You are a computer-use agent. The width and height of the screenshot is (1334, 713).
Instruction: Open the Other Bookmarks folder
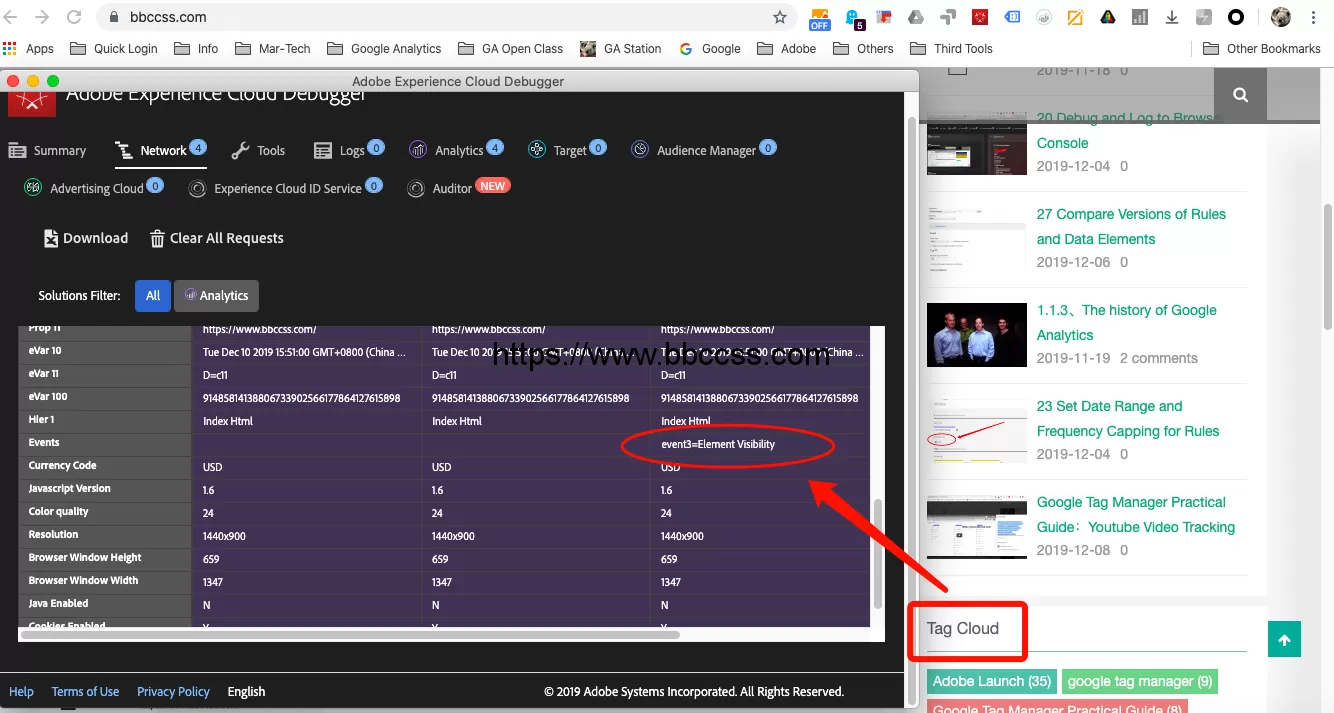1262,48
